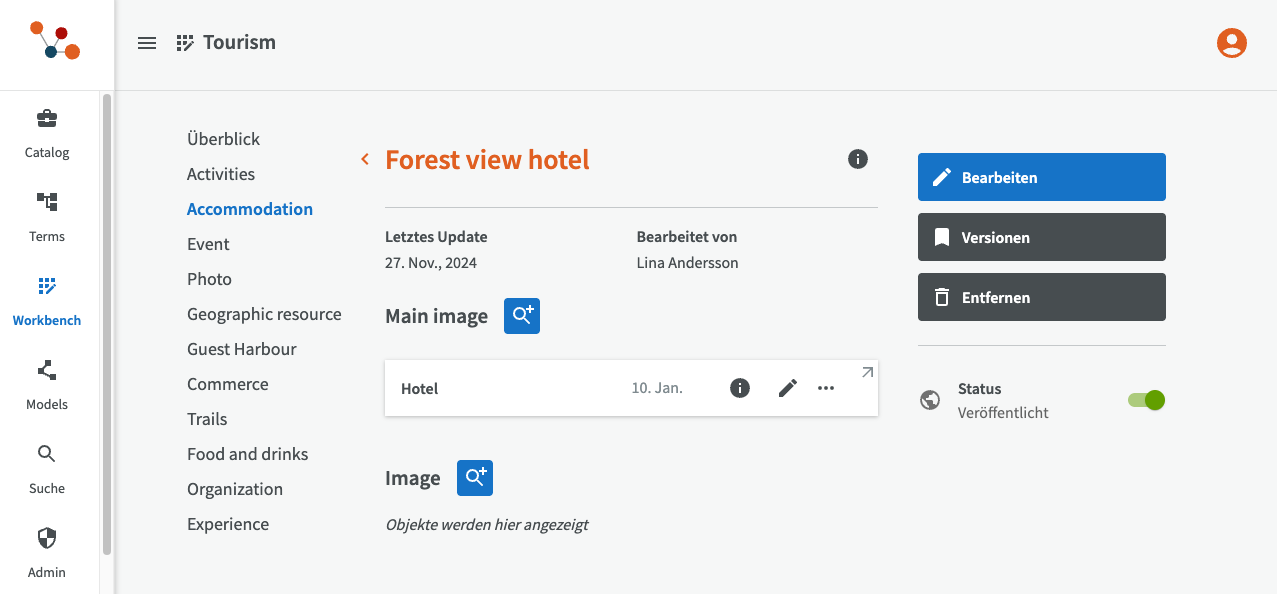Edit the Hotel item with pencil icon
This screenshot has height=594, width=1277.
788,388
